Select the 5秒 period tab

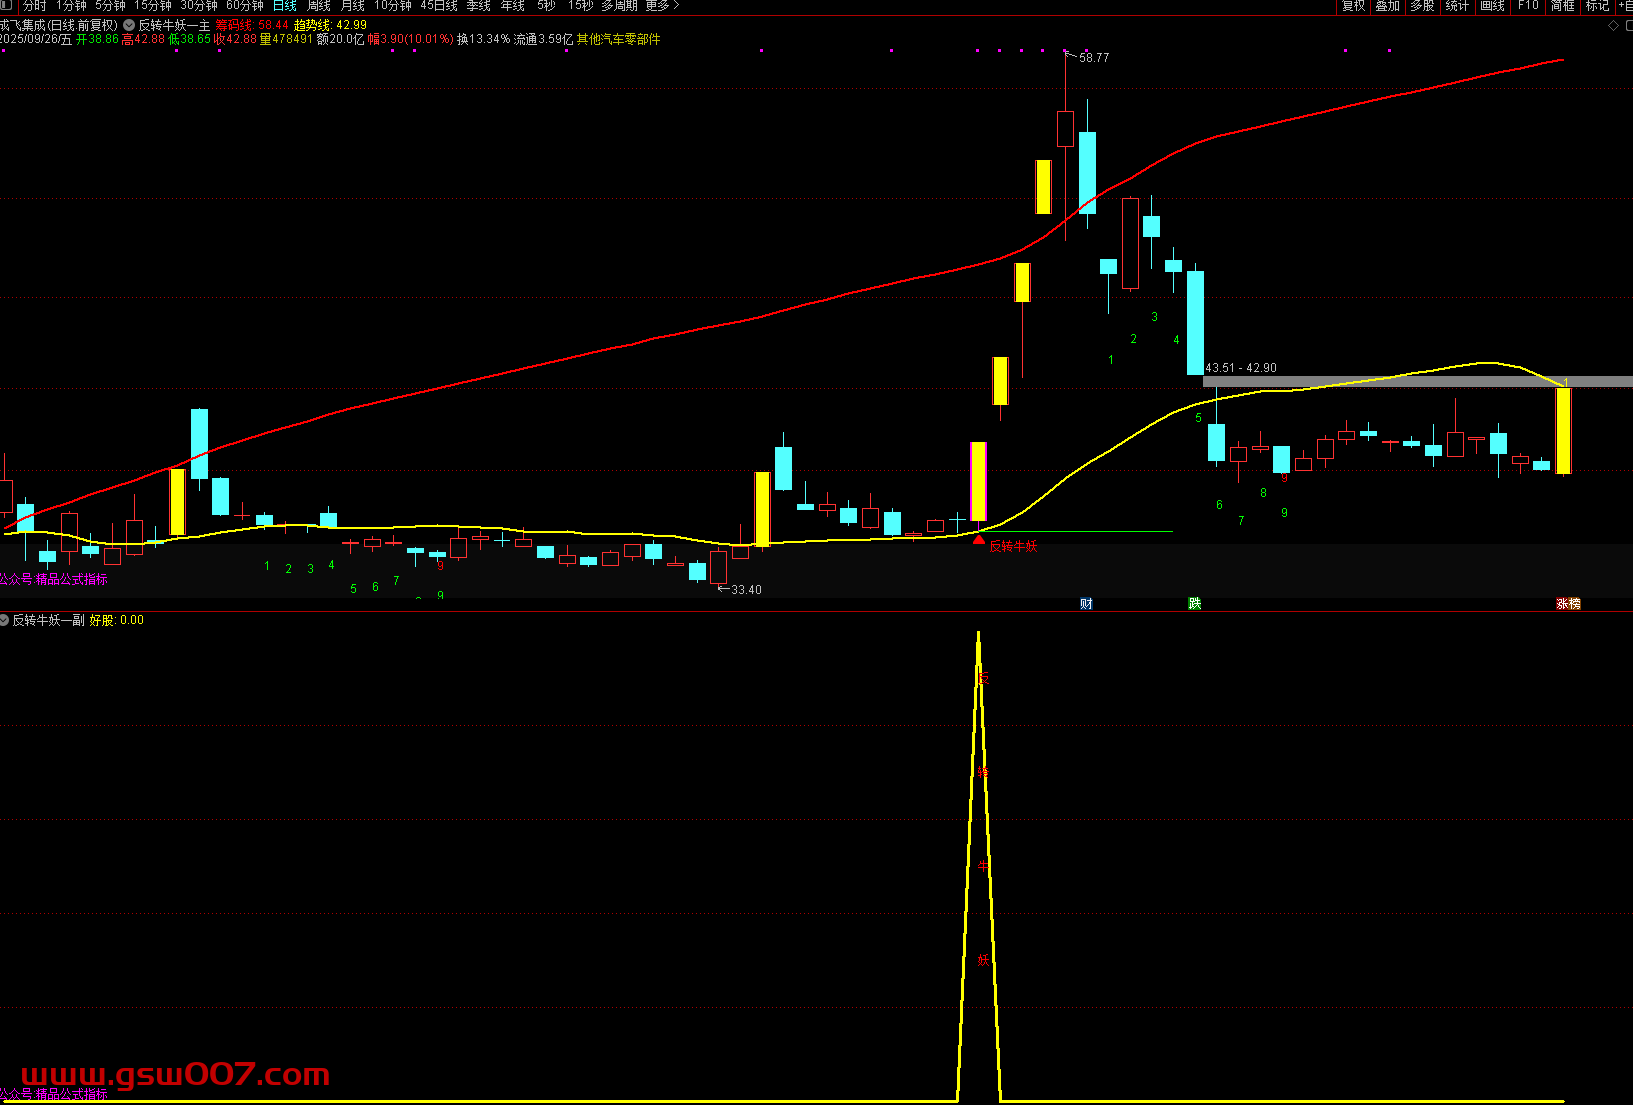coord(546,6)
